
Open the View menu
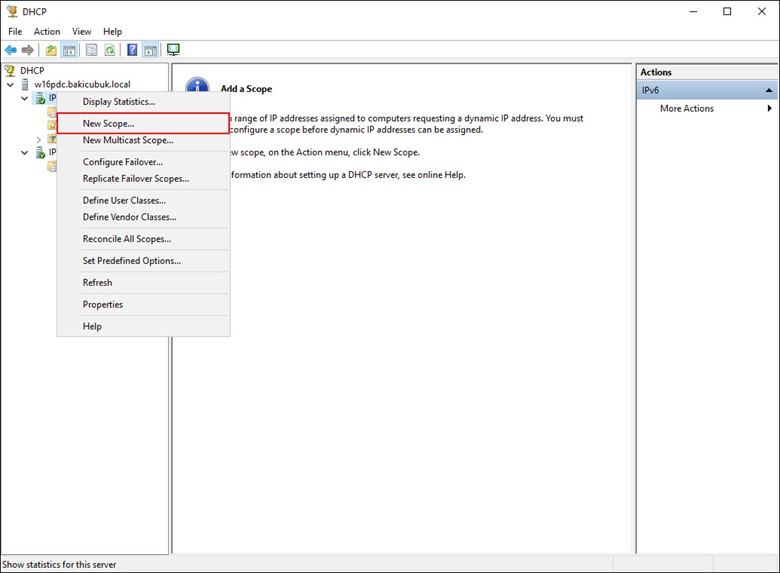point(82,31)
